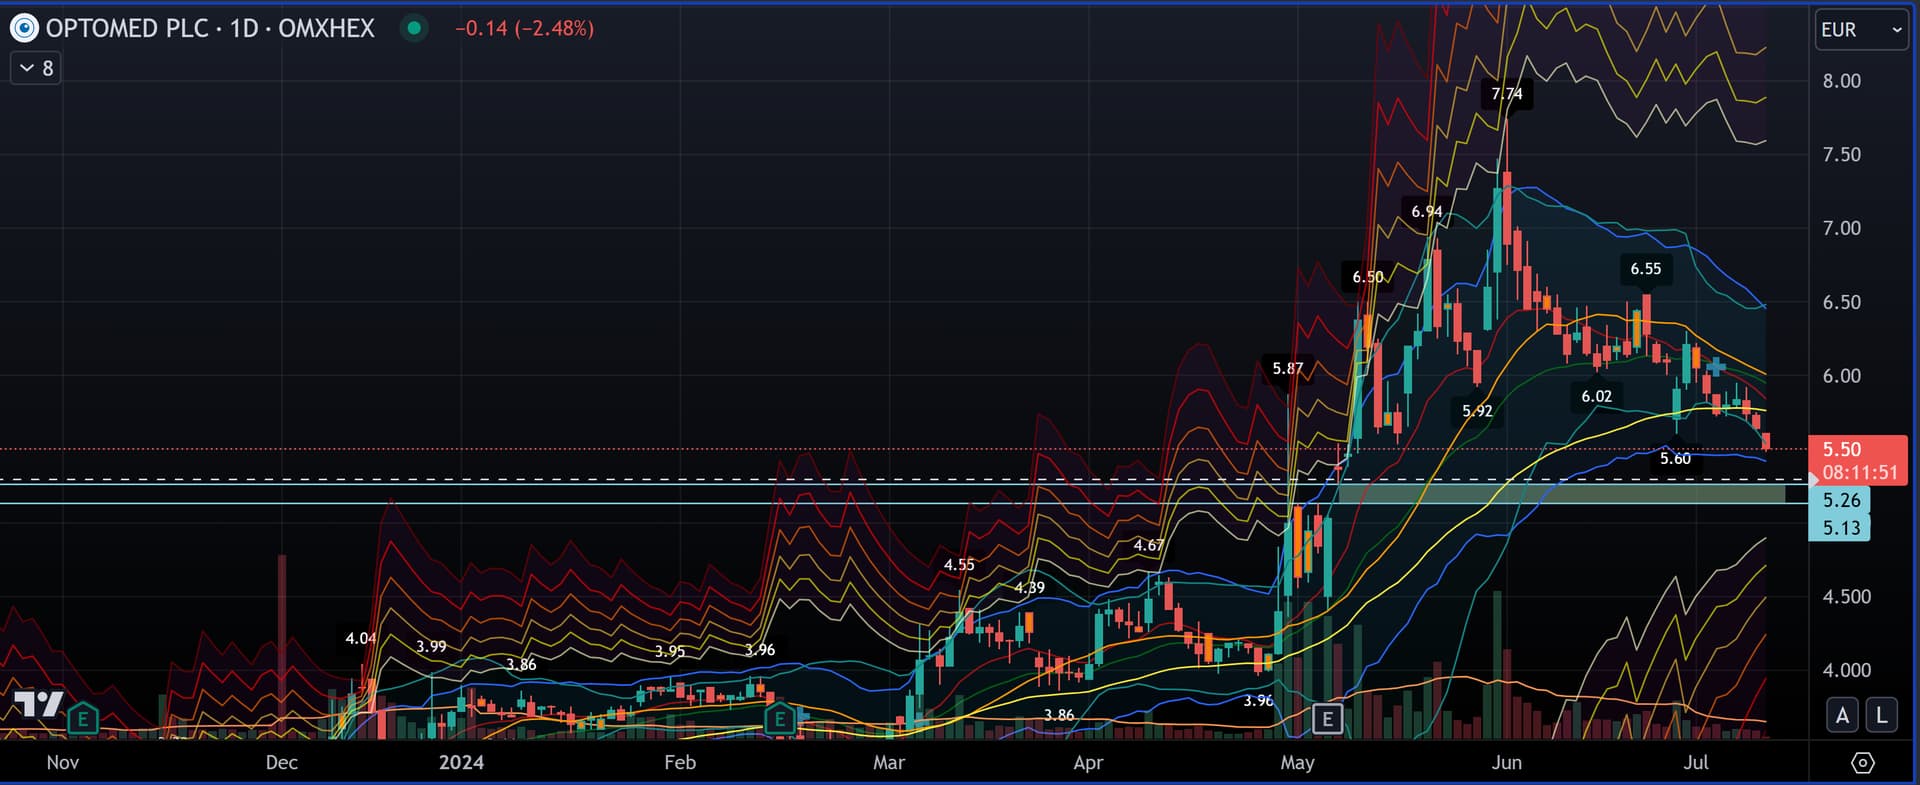
Task: Open chart settings gear icon
Action: coord(1862,763)
